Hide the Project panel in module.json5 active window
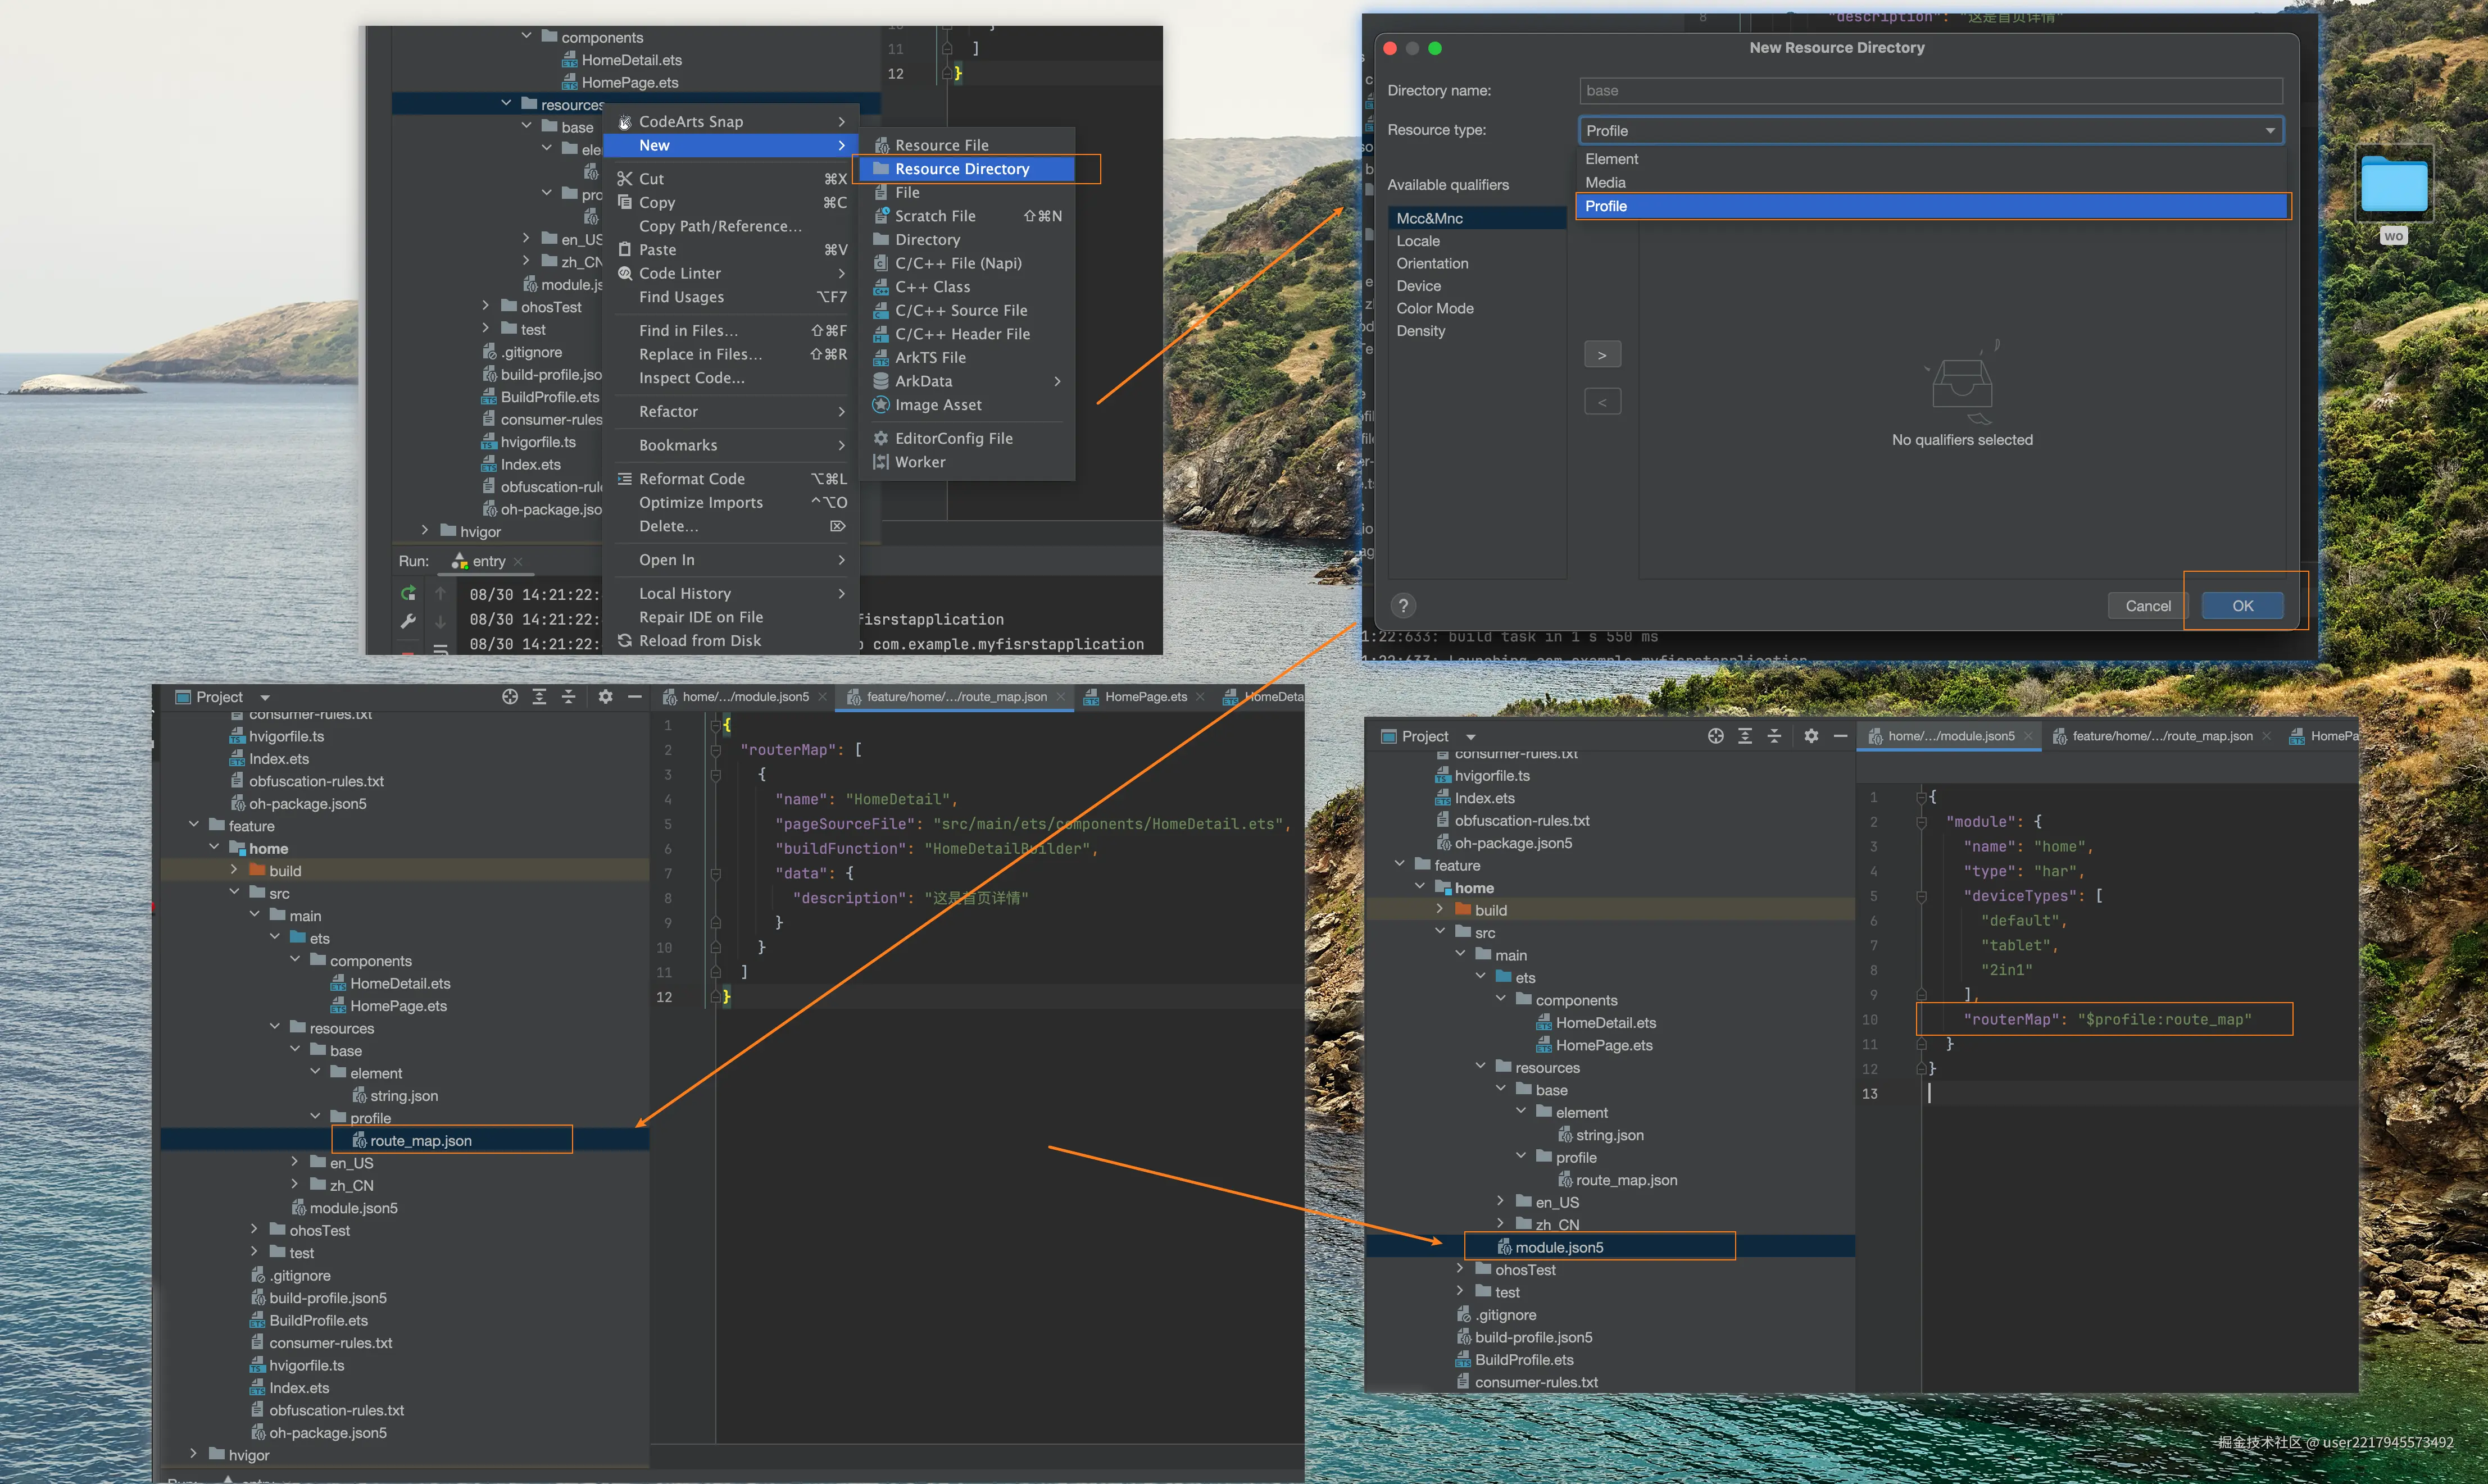This screenshot has width=2488, height=1484. pos(1840,736)
